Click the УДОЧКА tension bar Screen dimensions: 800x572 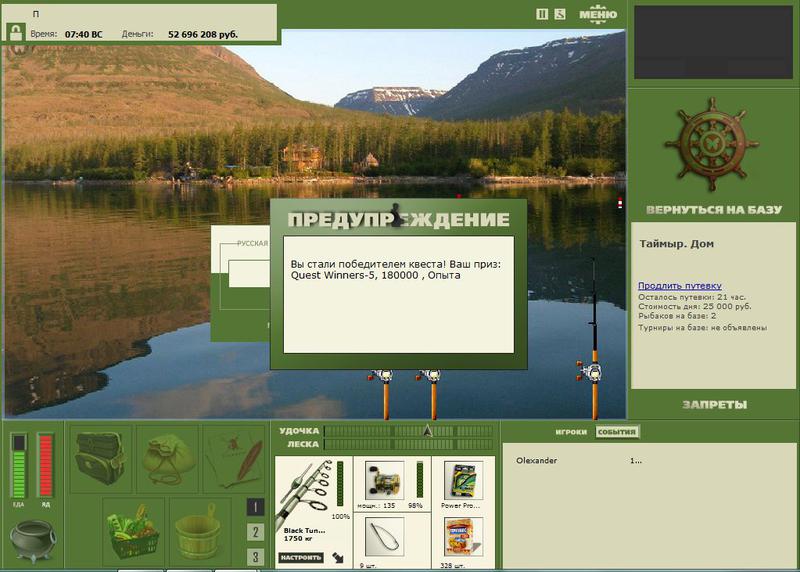click(408, 431)
